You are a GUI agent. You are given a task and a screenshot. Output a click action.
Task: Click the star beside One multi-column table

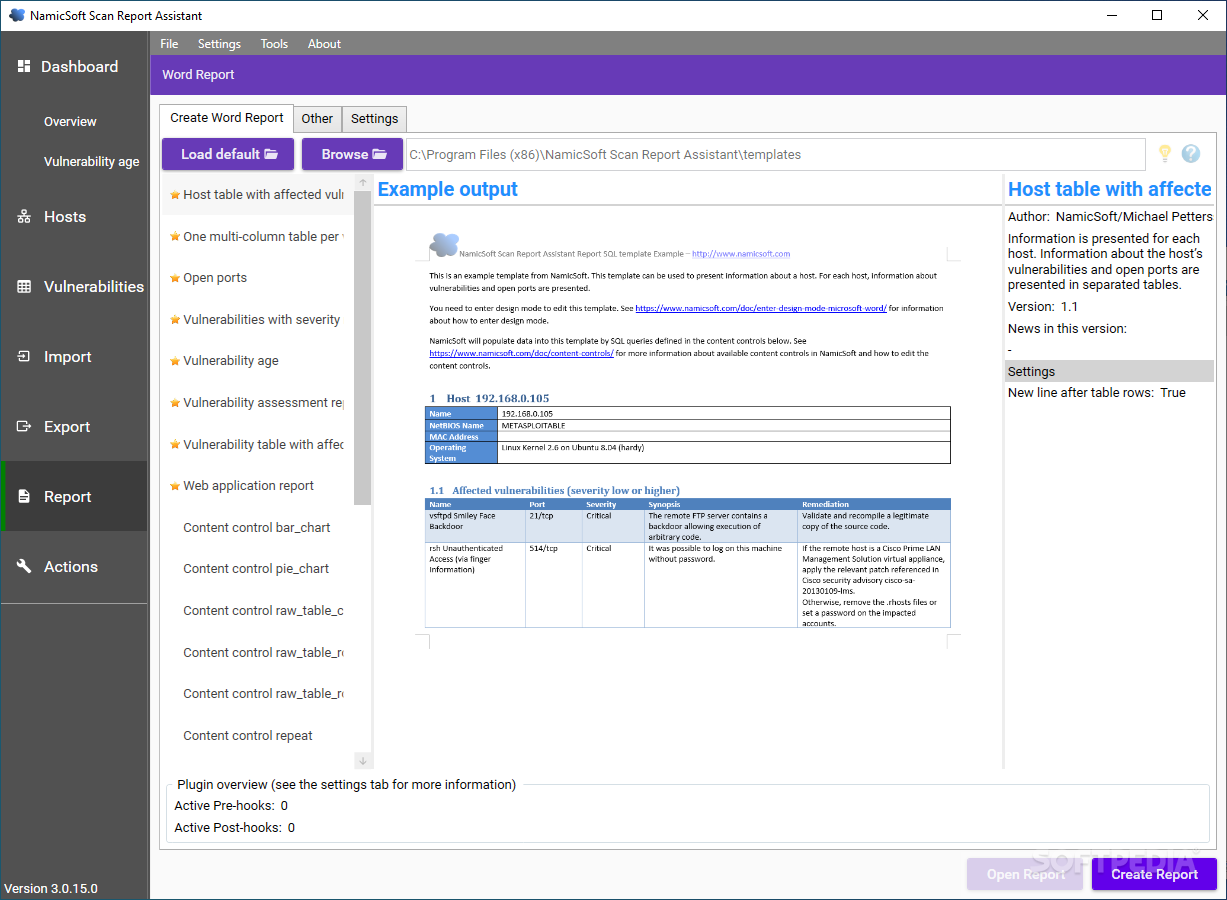[175, 237]
